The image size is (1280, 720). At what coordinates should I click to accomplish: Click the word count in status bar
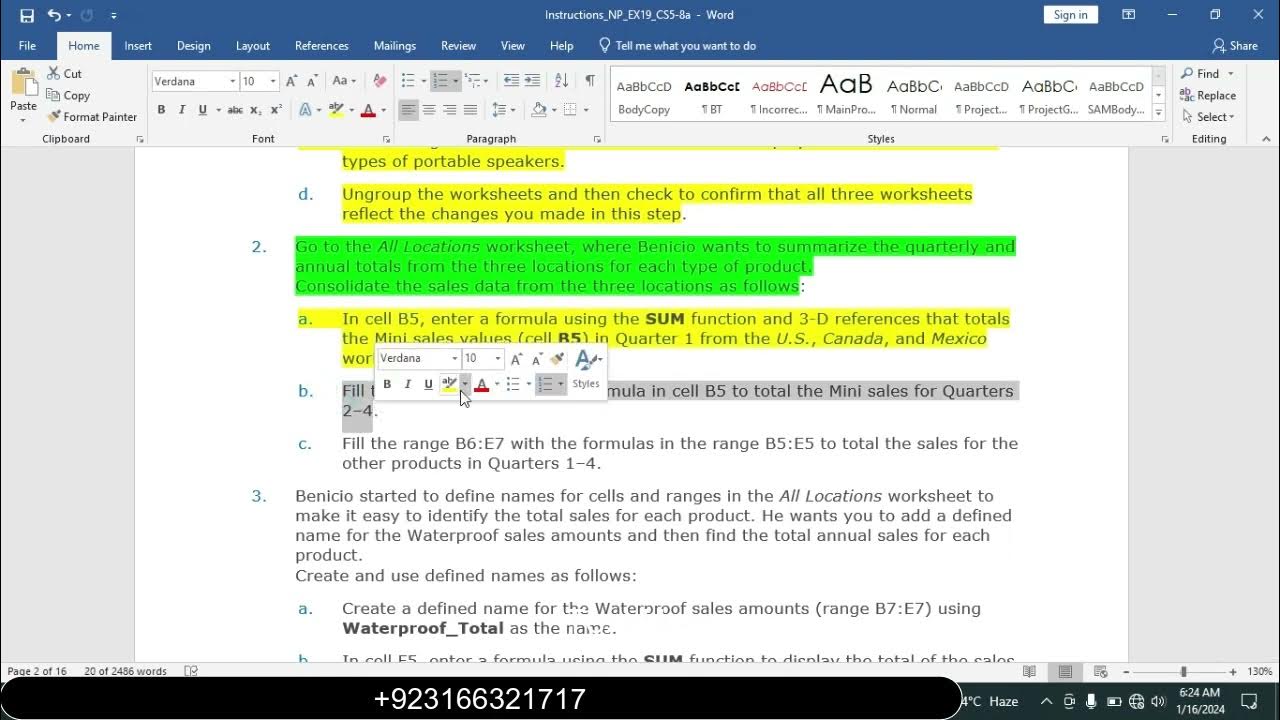point(125,672)
